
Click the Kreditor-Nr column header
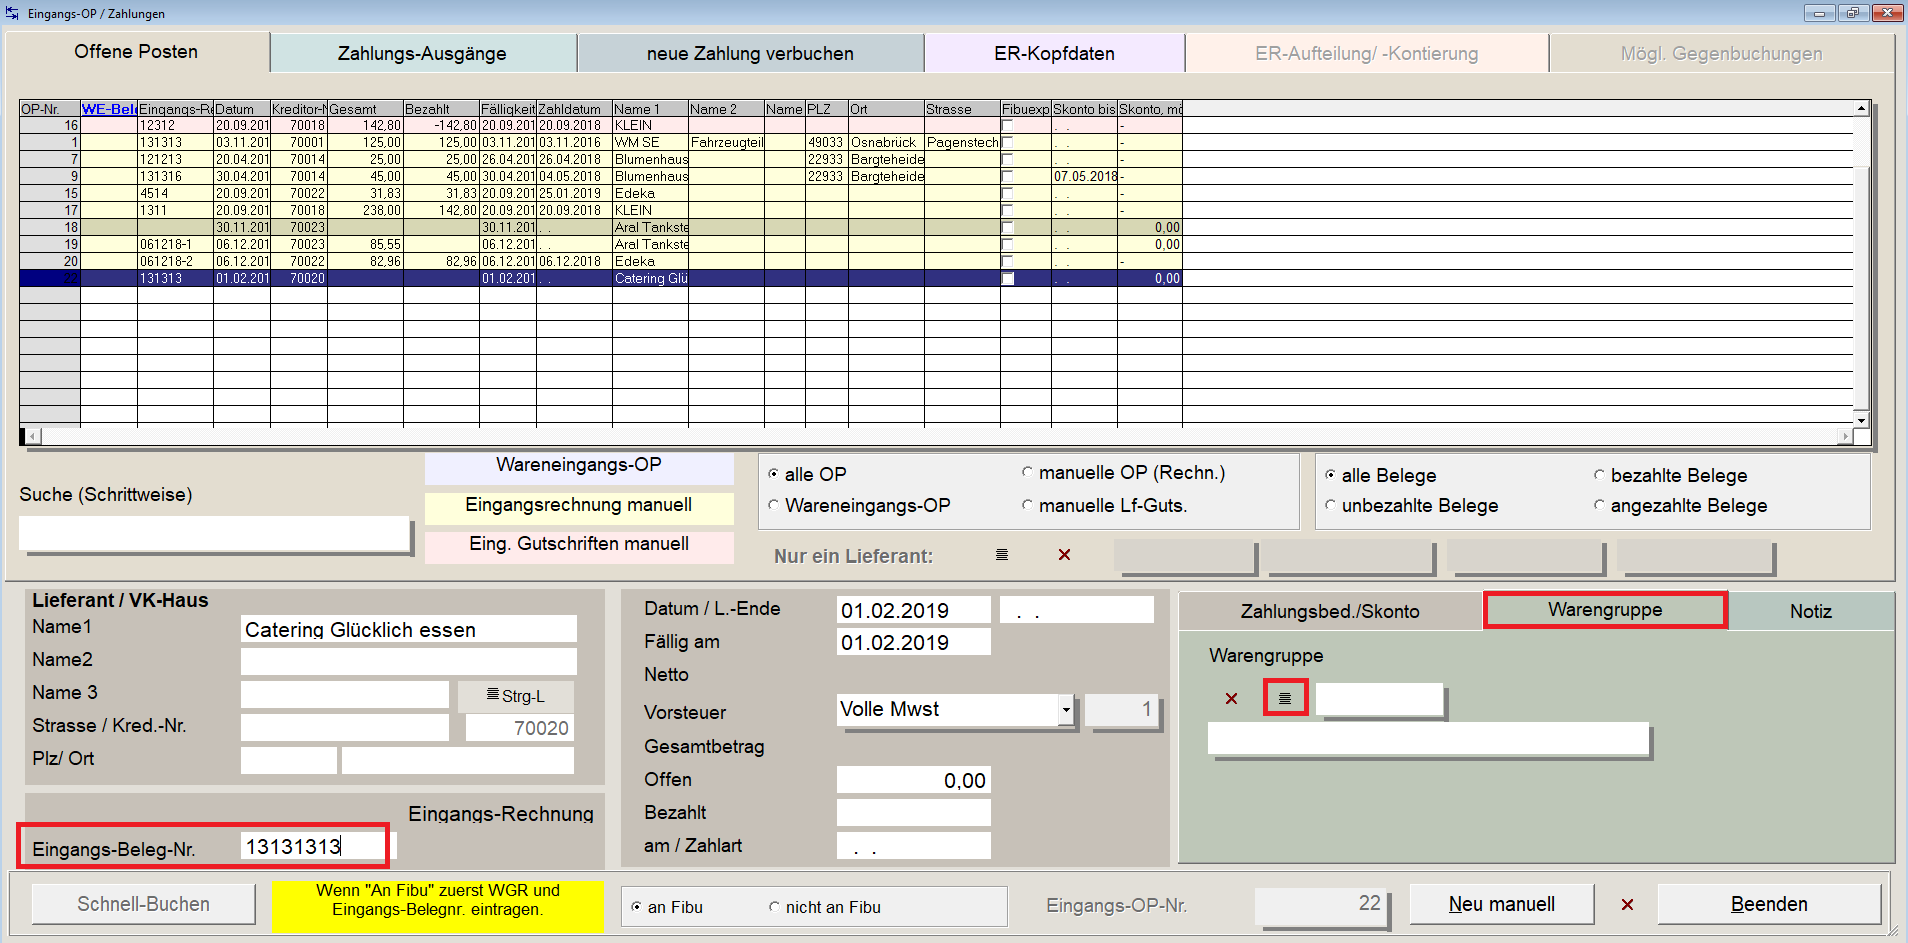tap(299, 109)
